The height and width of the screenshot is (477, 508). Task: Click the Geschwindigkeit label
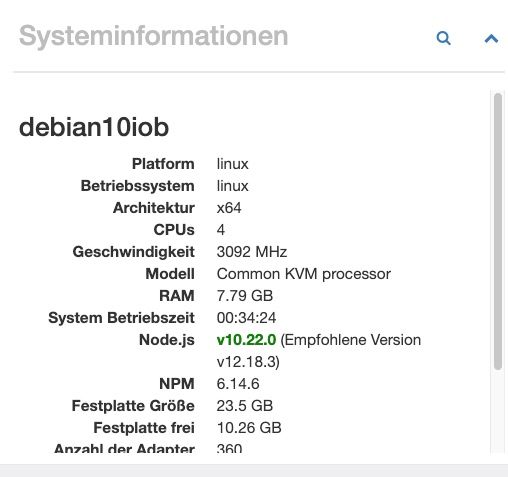(134, 252)
